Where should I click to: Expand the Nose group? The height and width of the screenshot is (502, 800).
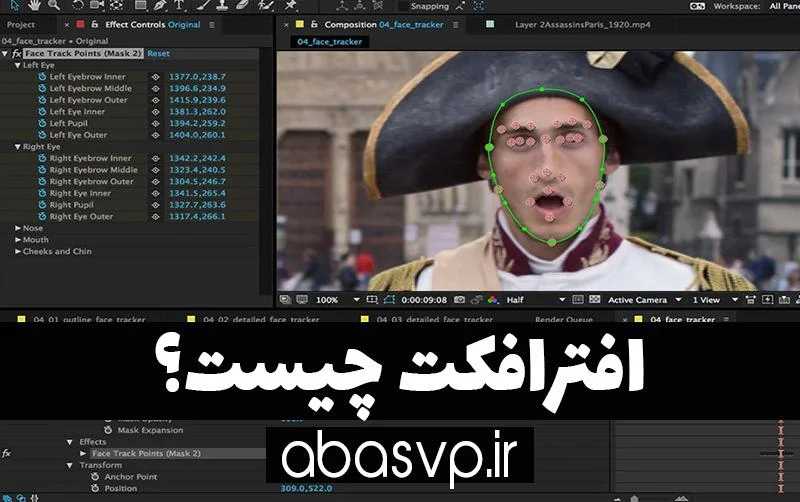(18, 228)
